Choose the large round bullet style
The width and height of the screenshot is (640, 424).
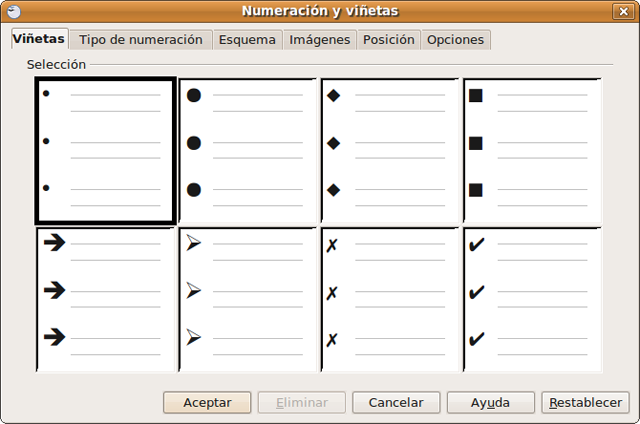(248, 150)
